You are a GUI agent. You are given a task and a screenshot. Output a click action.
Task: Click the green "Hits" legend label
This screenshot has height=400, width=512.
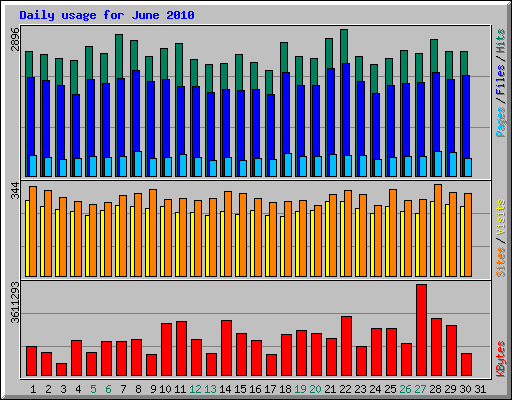501,41
